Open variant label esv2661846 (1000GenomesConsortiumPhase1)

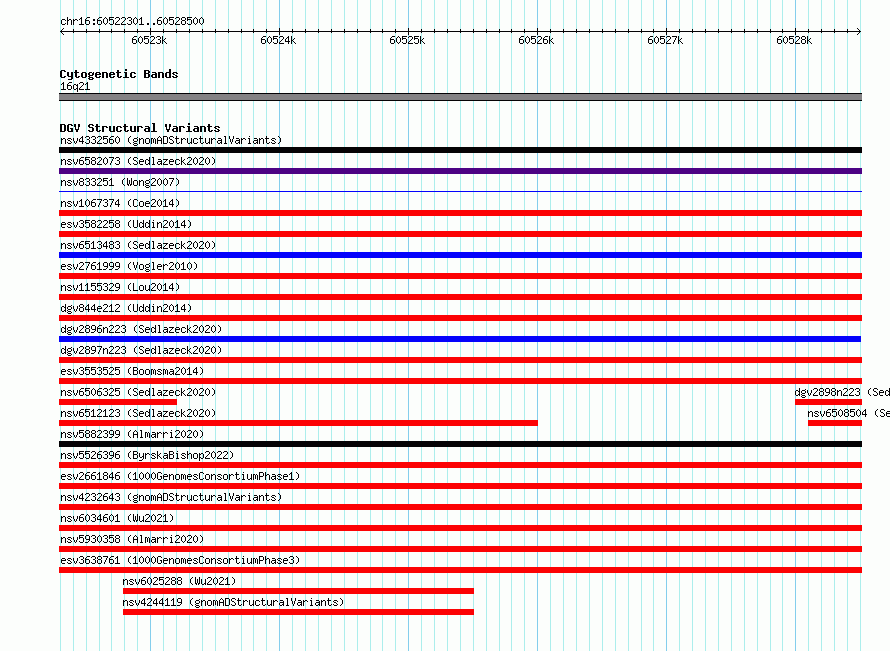[x=180, y=476]
